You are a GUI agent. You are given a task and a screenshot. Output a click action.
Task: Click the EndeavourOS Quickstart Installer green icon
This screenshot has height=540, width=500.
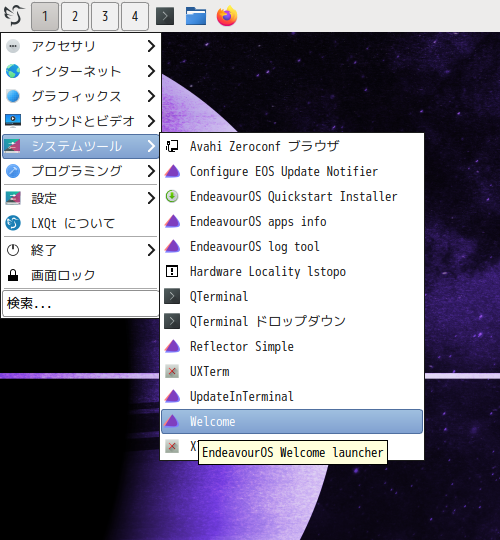(x=172, y=196)
